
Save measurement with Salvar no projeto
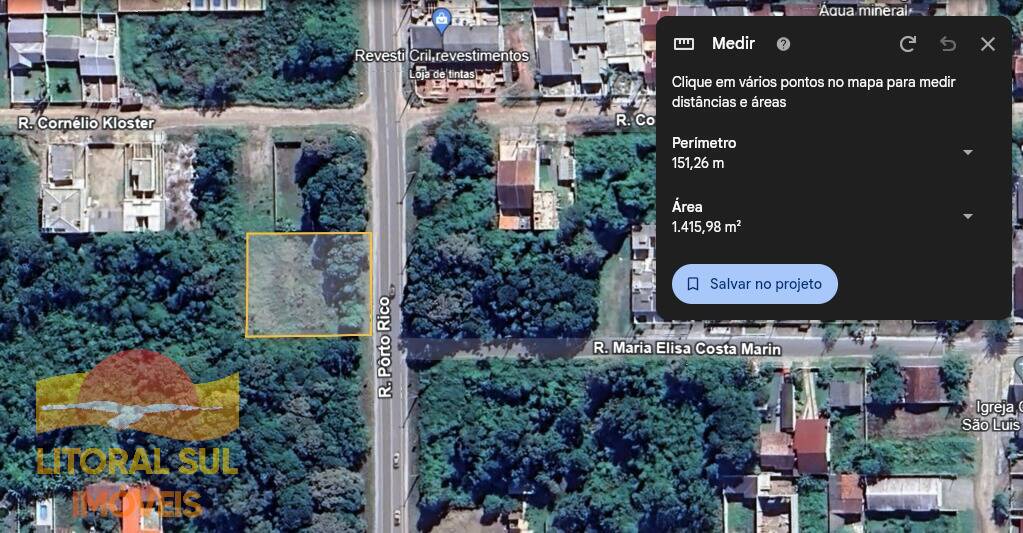point(754,284)
